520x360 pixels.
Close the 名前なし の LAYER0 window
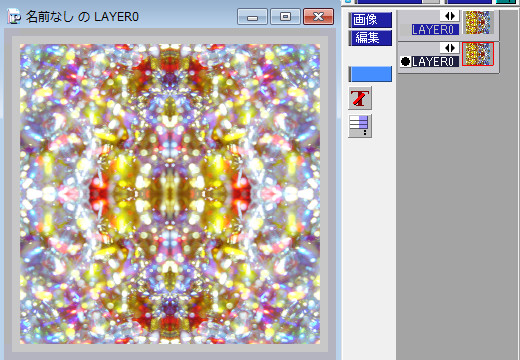[318, 17]
